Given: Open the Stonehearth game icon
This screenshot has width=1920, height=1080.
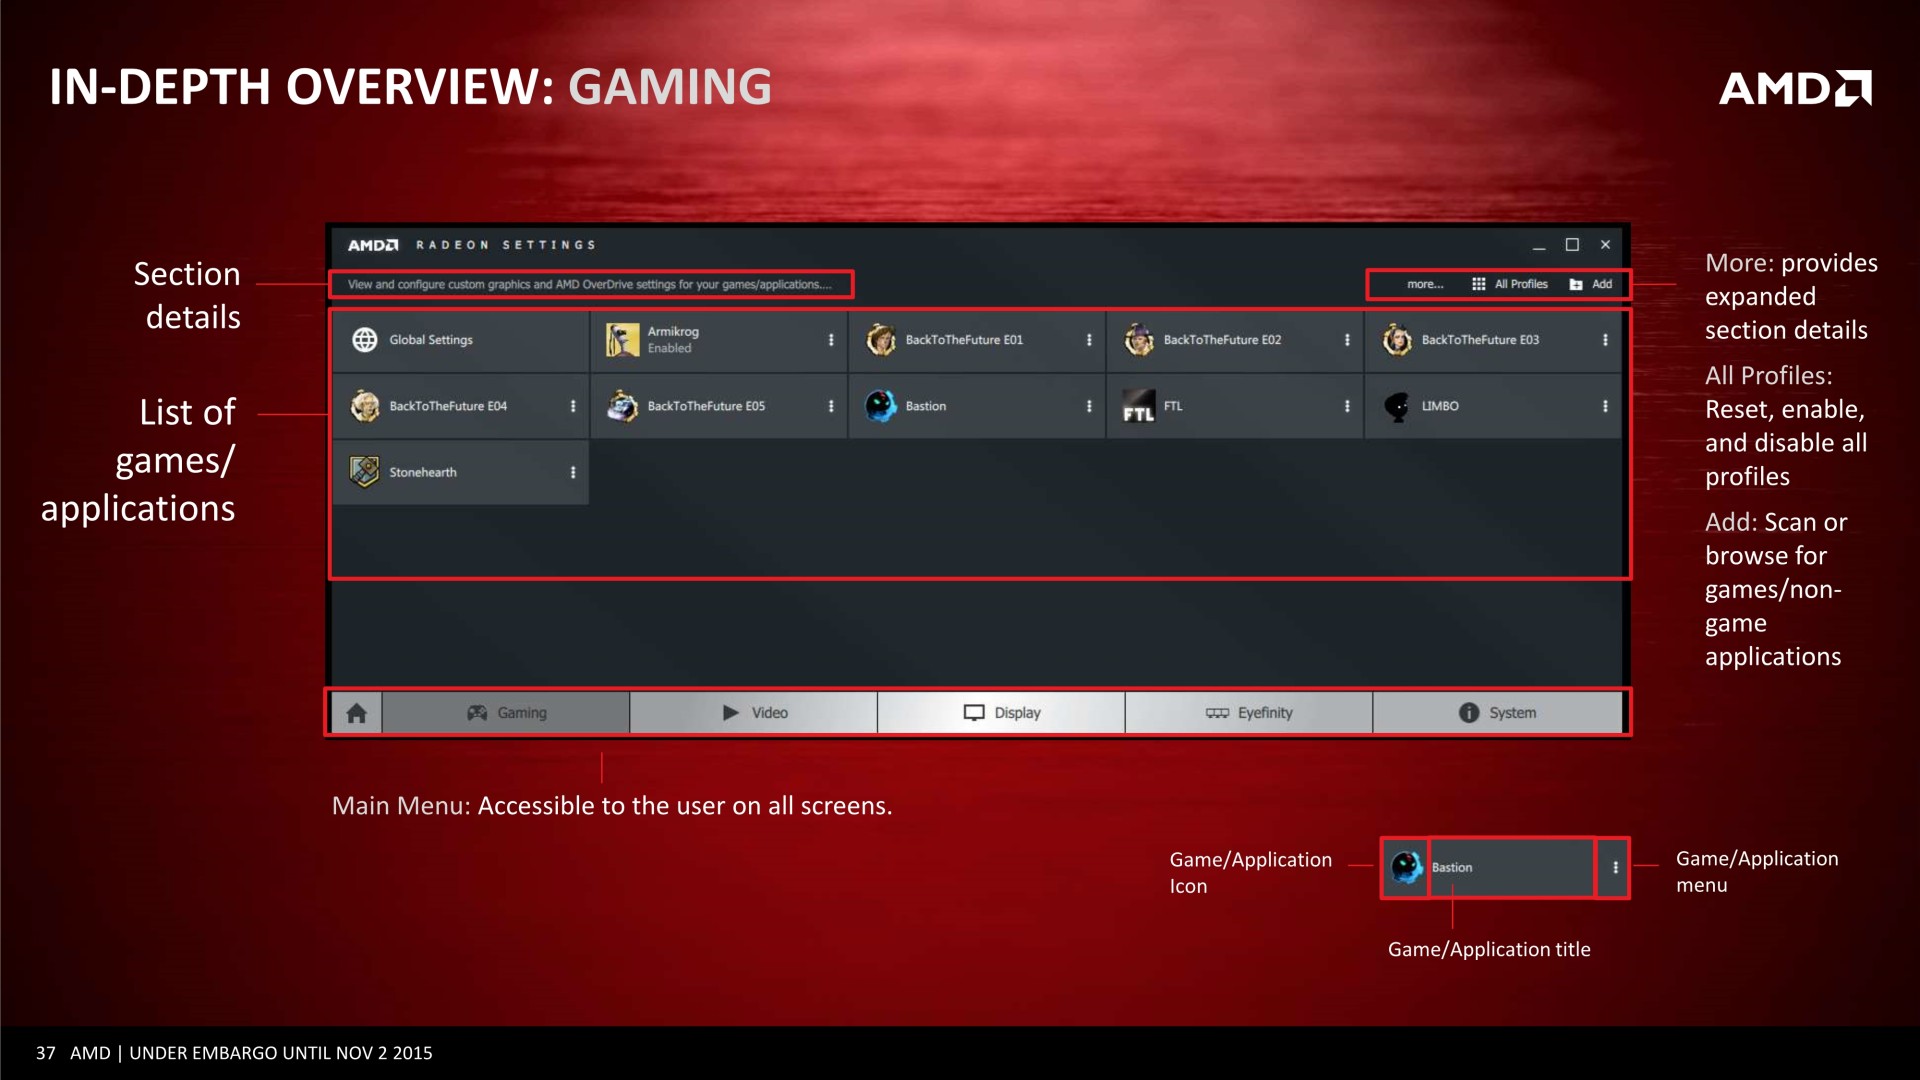Looking at the screenshot, I should (x=364, y=472).
